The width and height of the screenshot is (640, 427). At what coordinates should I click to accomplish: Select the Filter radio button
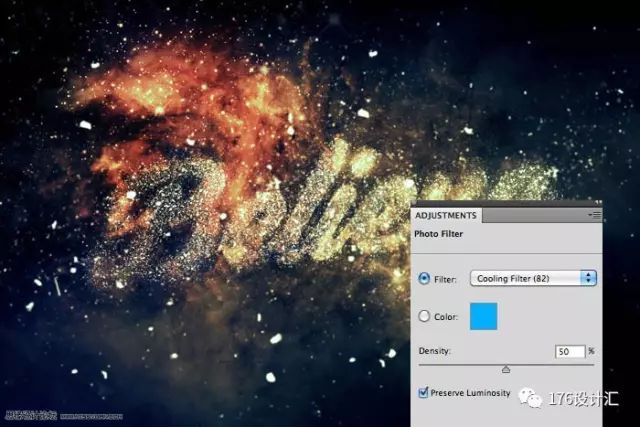425,278
